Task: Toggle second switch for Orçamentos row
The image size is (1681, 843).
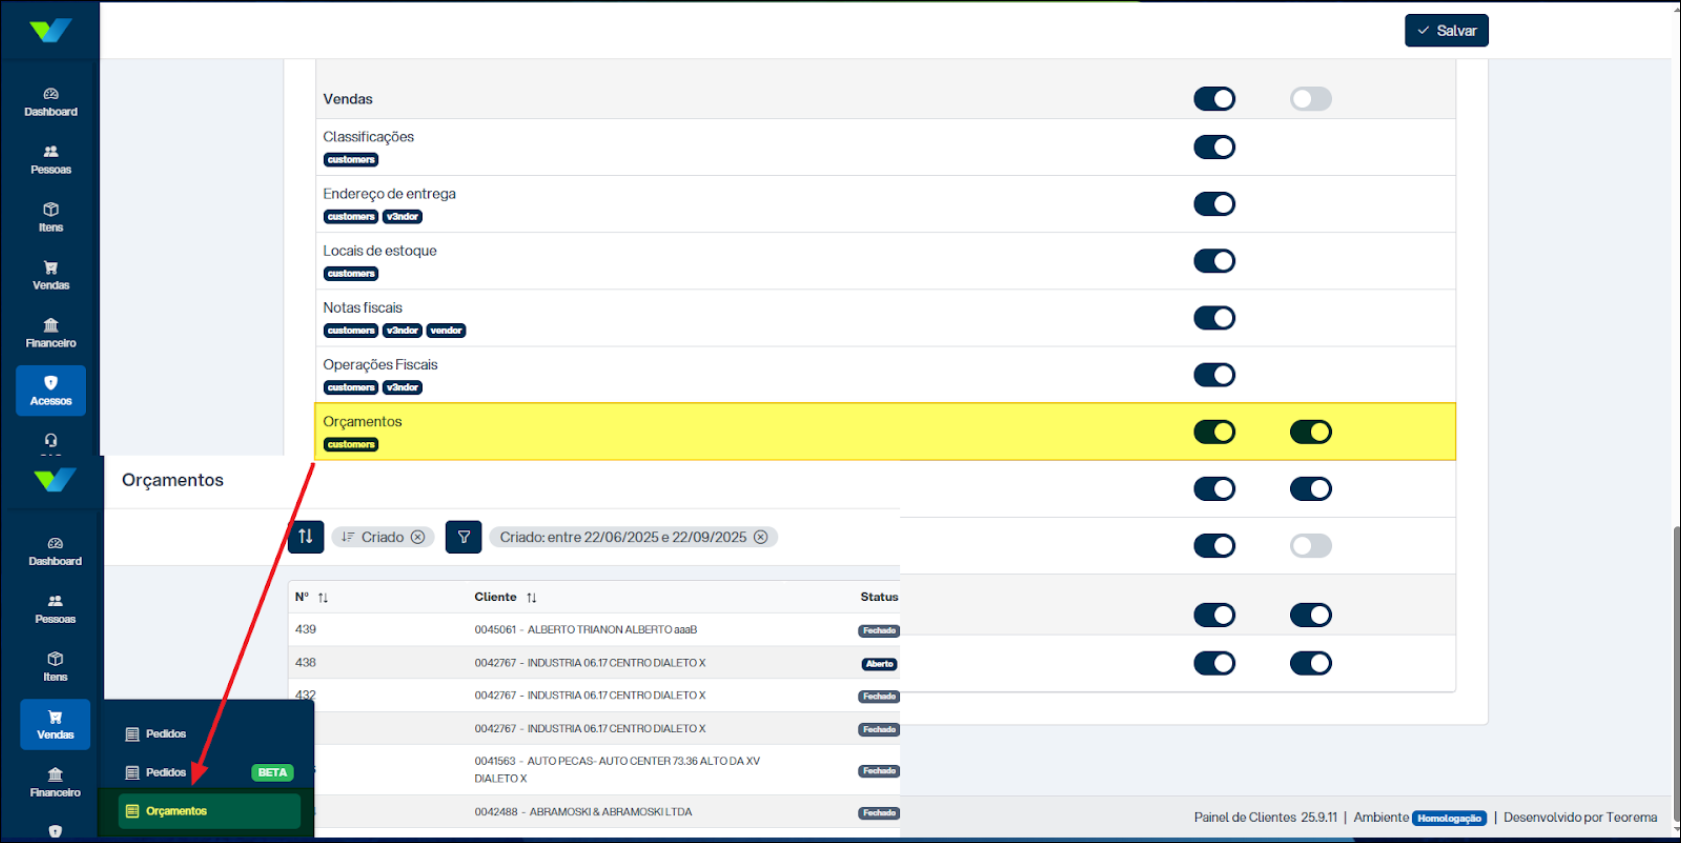Action: (1310, 432)
